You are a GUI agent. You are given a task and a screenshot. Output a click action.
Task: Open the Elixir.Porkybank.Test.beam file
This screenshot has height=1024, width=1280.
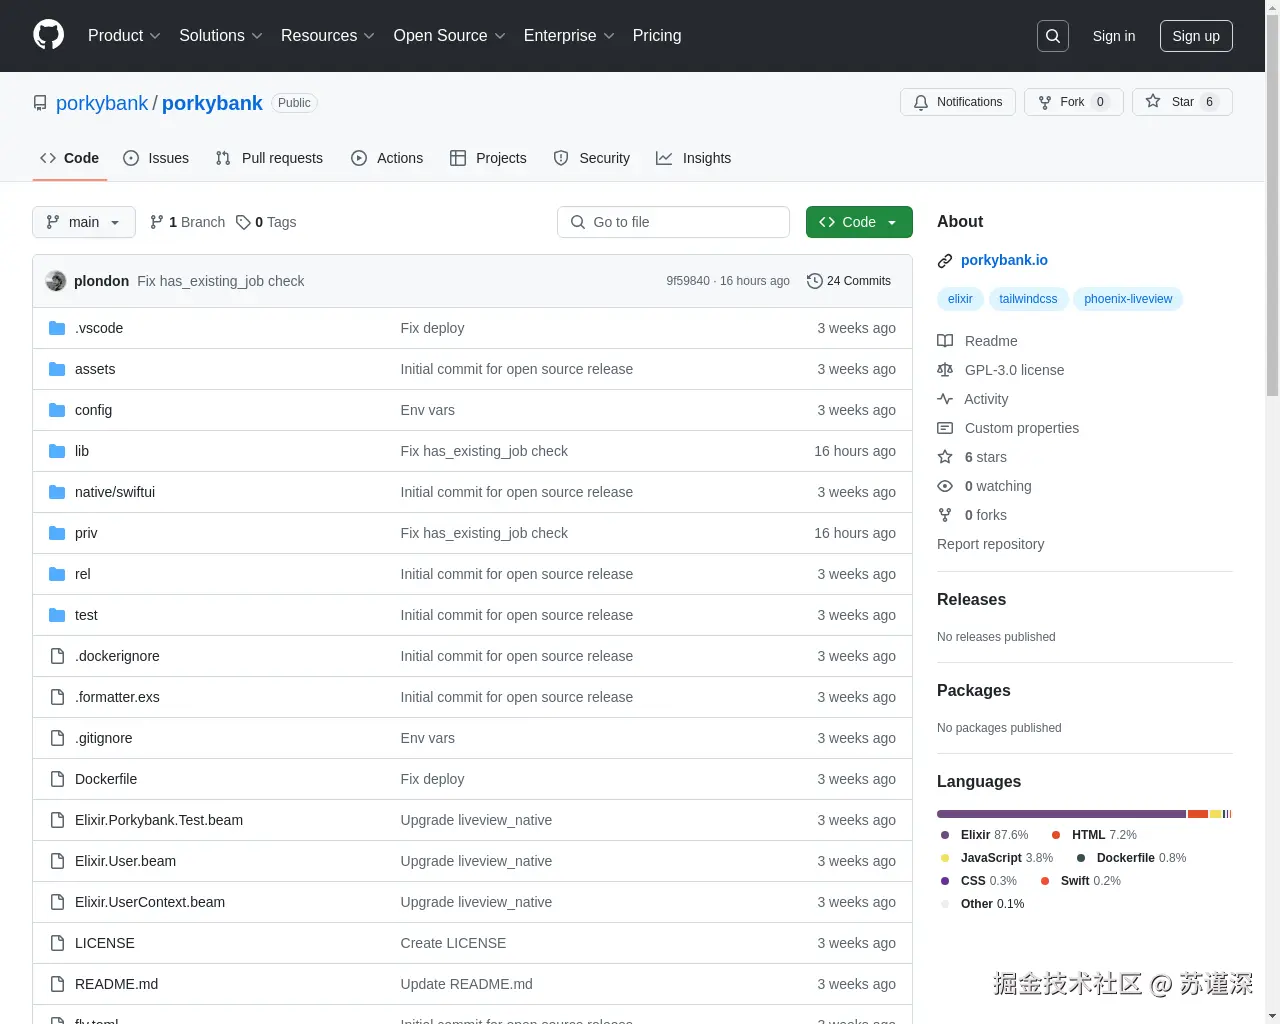[x=159, y=820]
